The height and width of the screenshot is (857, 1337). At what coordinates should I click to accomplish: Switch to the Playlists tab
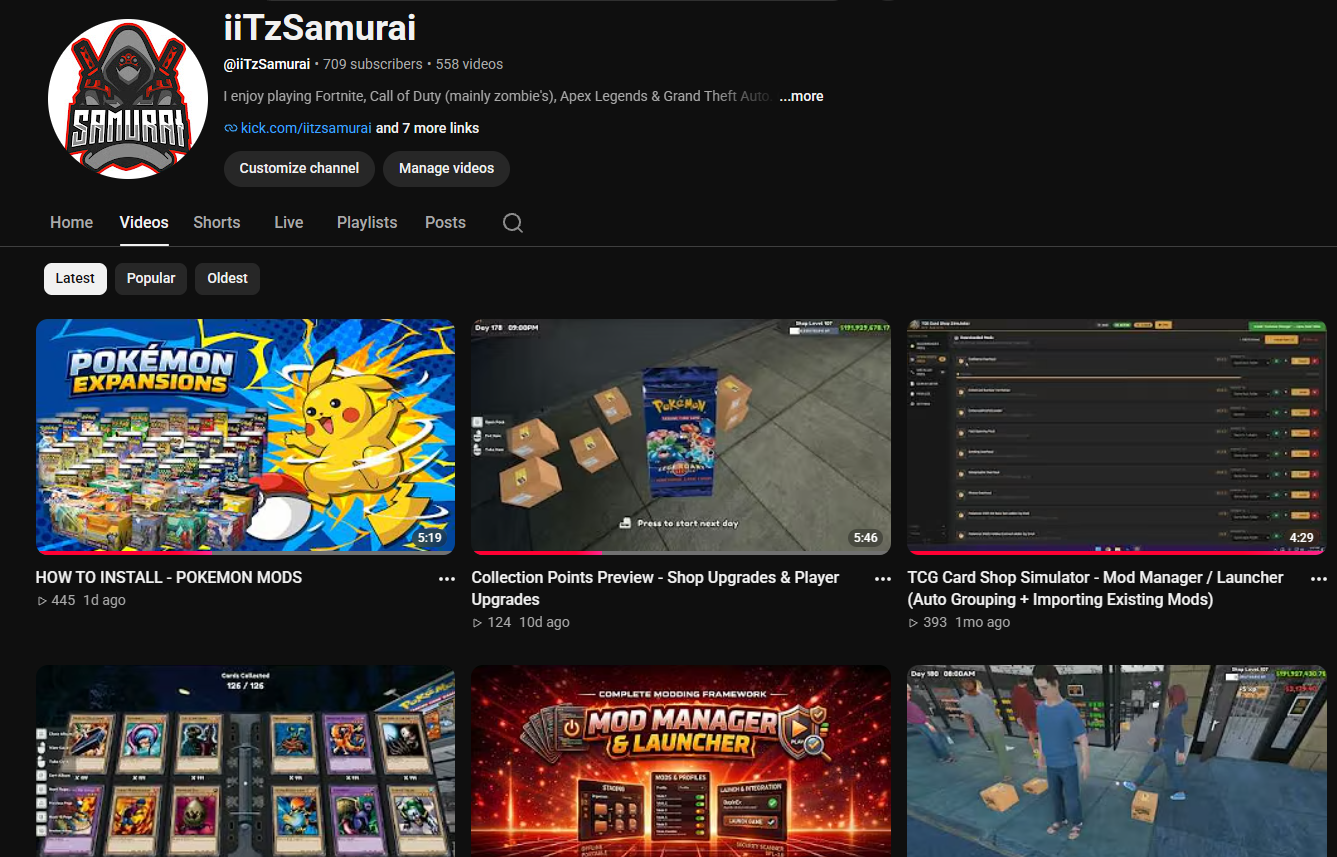pos(367,222)
